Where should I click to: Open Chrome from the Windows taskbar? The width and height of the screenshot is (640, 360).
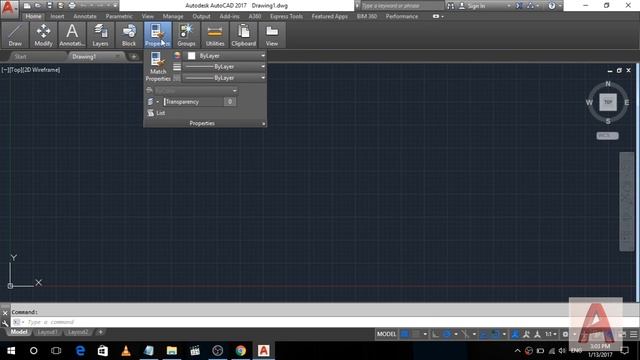[x=241, y=351]
